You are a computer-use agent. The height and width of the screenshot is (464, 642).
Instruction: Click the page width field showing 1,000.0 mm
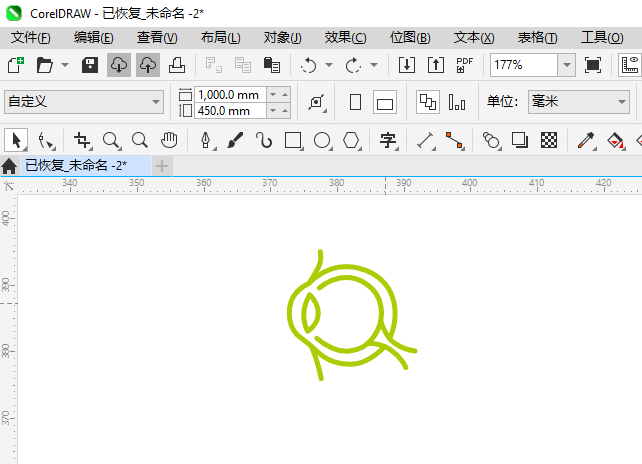pyautogui.click(x=230, y=94)
